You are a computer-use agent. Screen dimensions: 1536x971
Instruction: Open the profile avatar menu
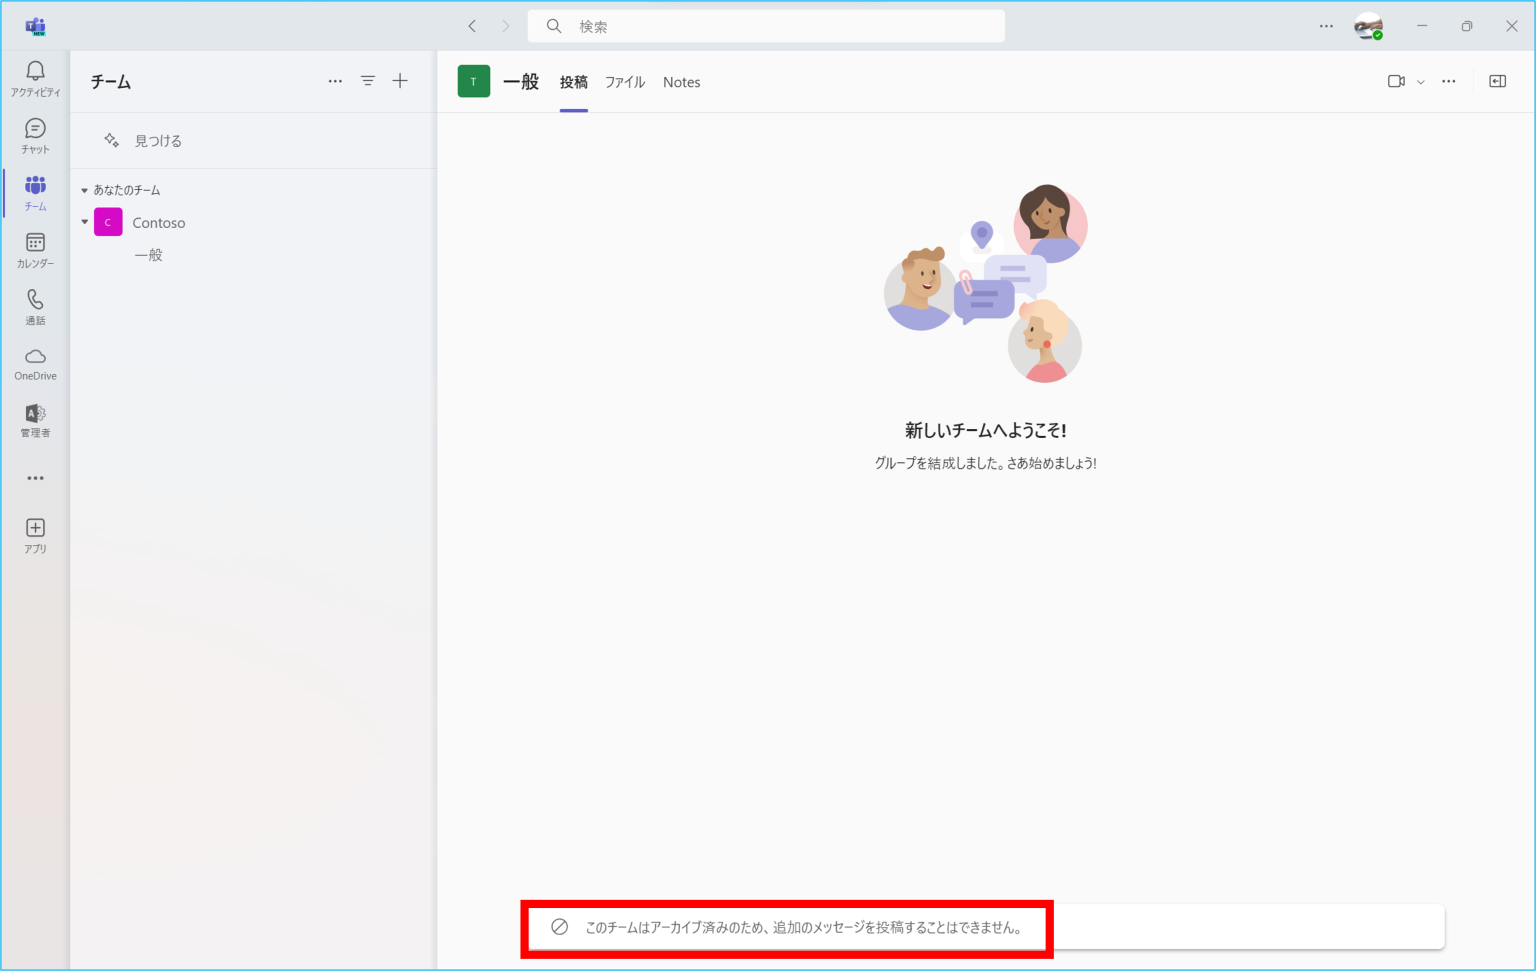point(1367,26)
